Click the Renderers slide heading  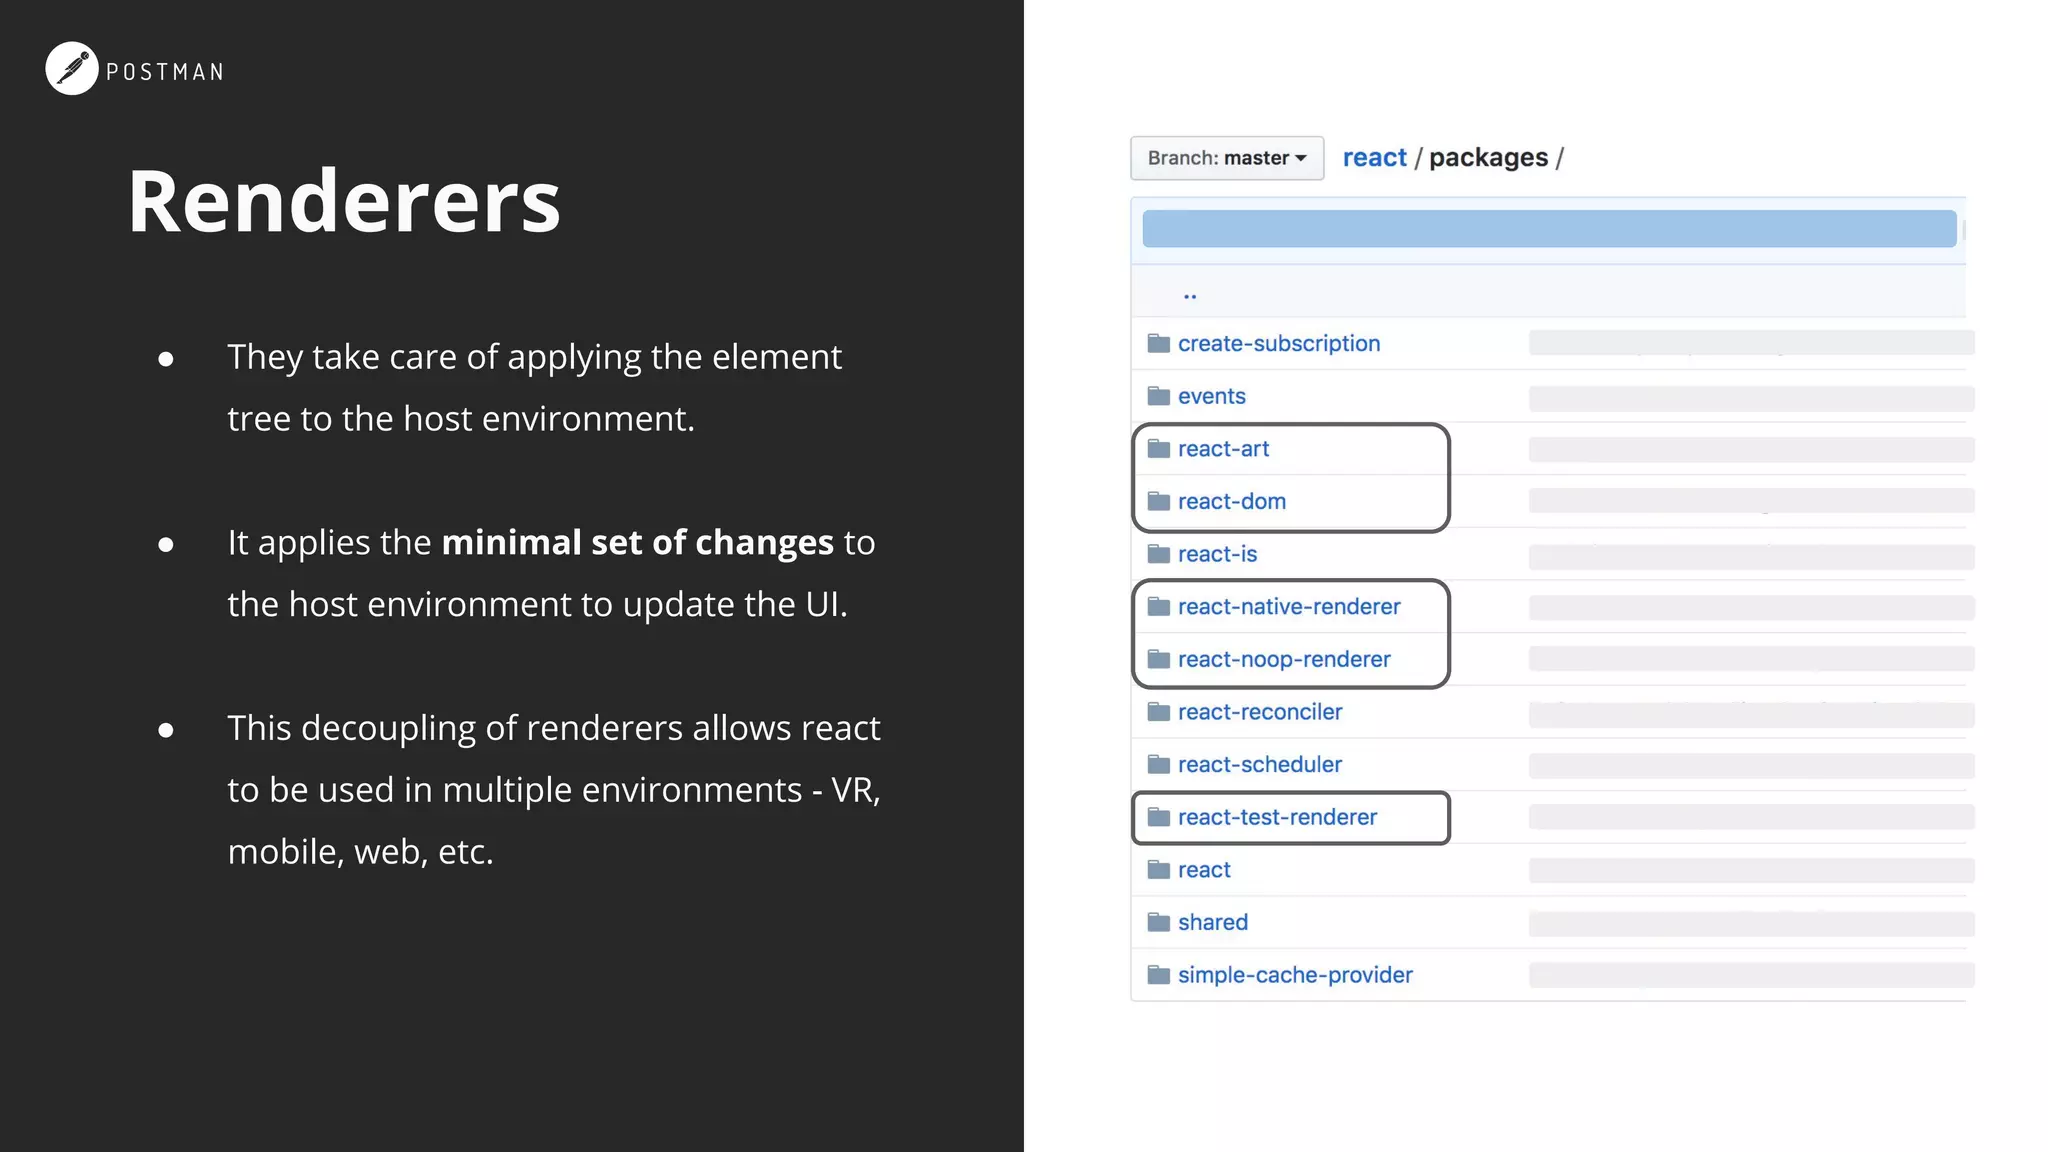point(344,201)
